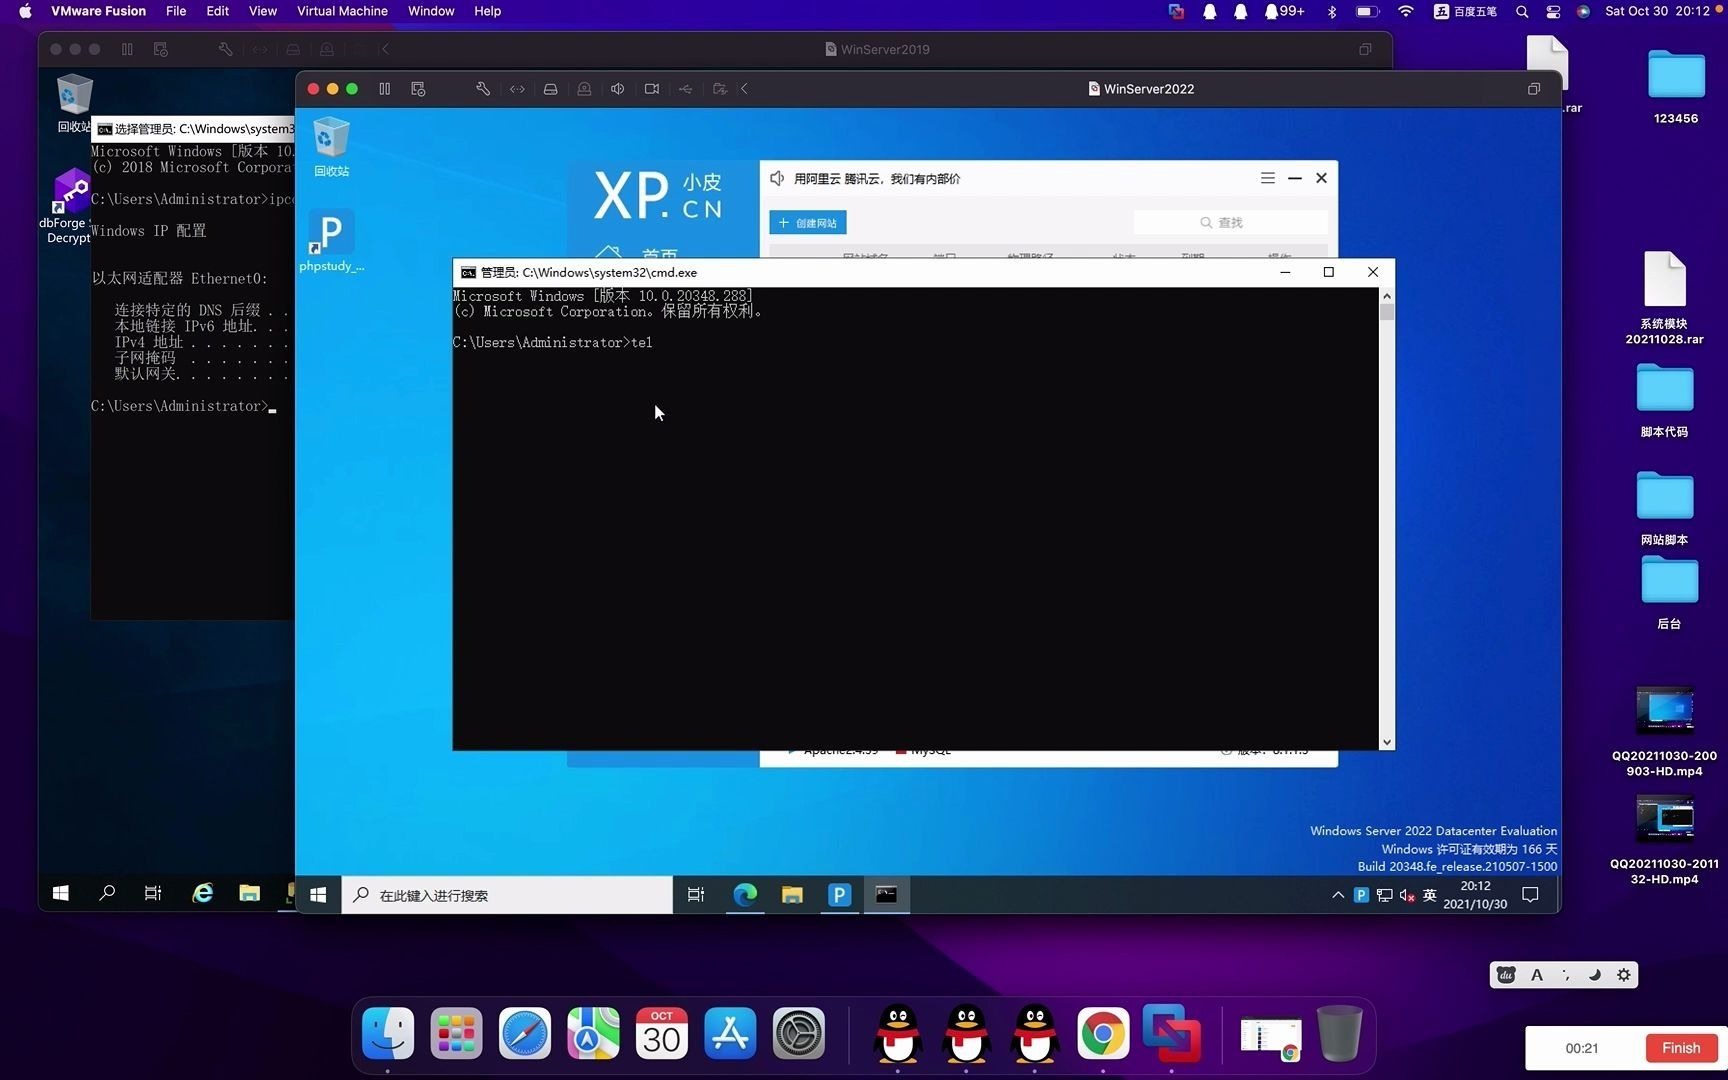The width and height of the screenshot is (1728, 1080).
Task: Click the speaker announcement icon in phpstudy
Action: tap(777, 178)
